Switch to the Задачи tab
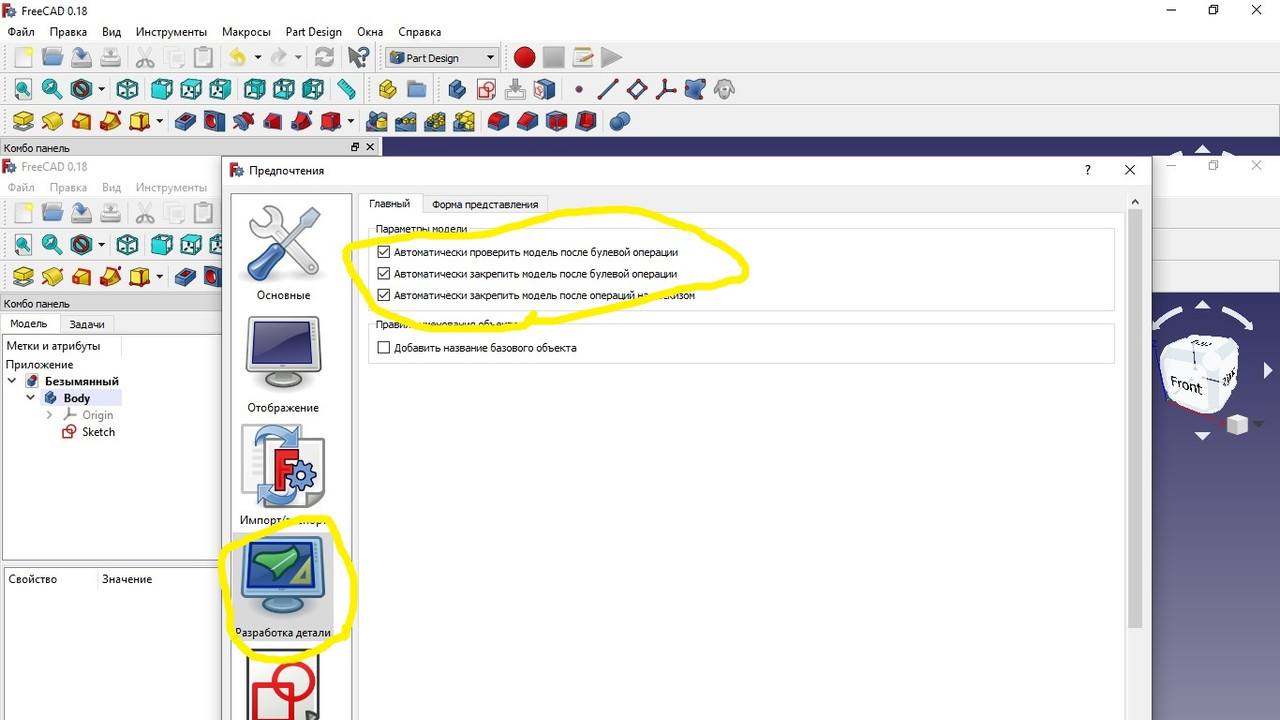 click(x=87, y=324)
